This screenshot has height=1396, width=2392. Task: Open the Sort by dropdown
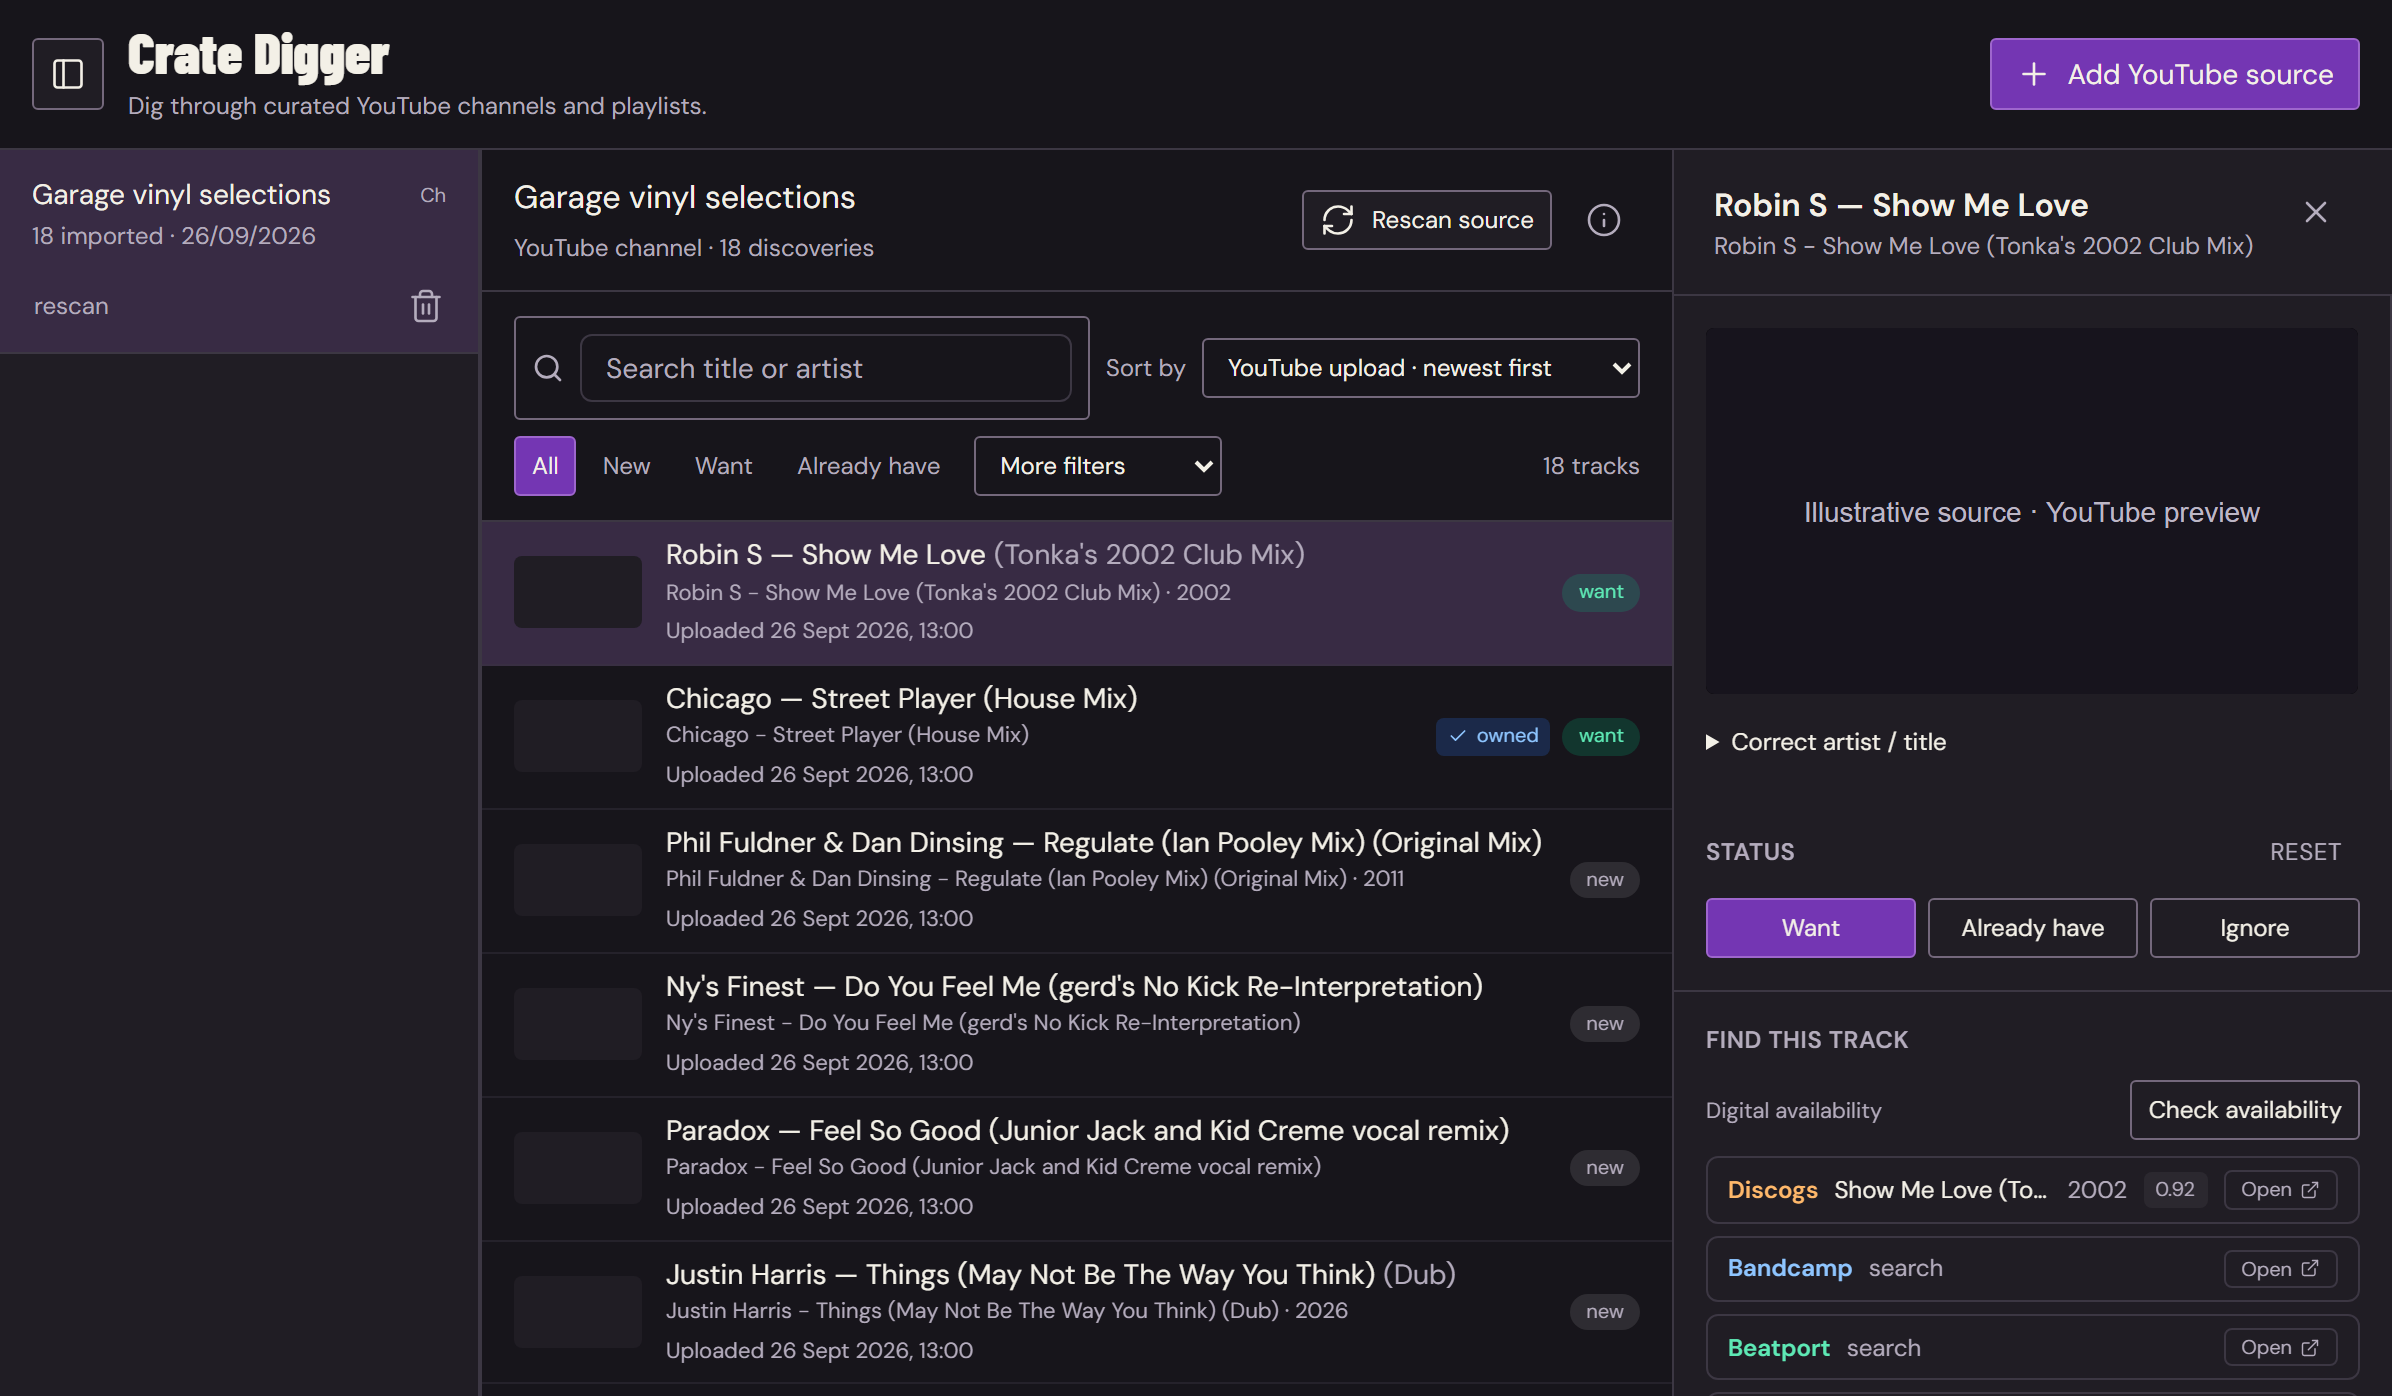pyautogui.click(x=1420, y=368)
